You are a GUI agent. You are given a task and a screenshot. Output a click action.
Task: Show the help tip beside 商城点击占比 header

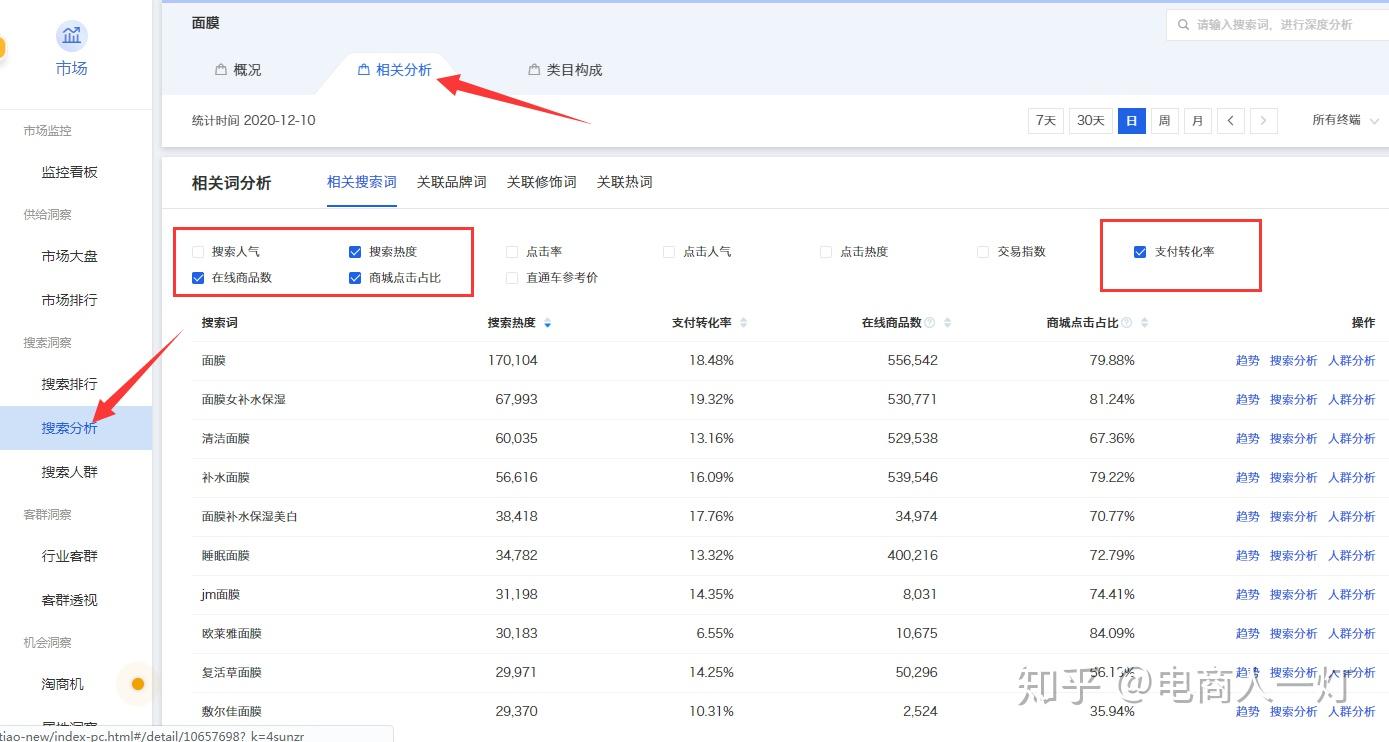[1127, 323]
